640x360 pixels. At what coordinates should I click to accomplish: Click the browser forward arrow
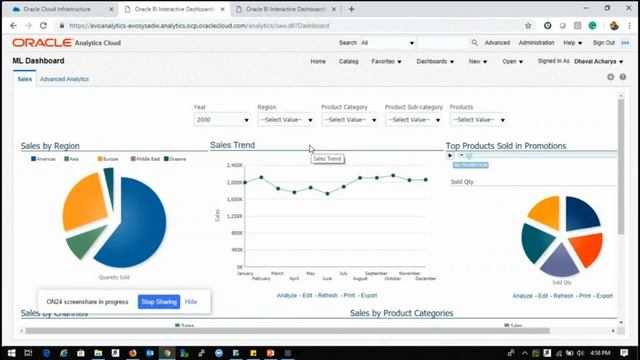point(28,26)
